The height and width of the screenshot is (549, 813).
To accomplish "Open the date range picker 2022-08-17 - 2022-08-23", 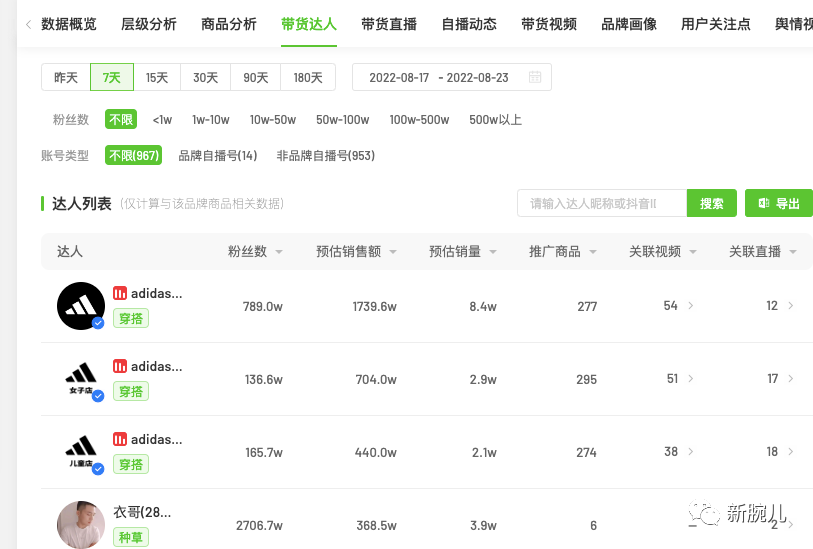I will coord(452,77).
